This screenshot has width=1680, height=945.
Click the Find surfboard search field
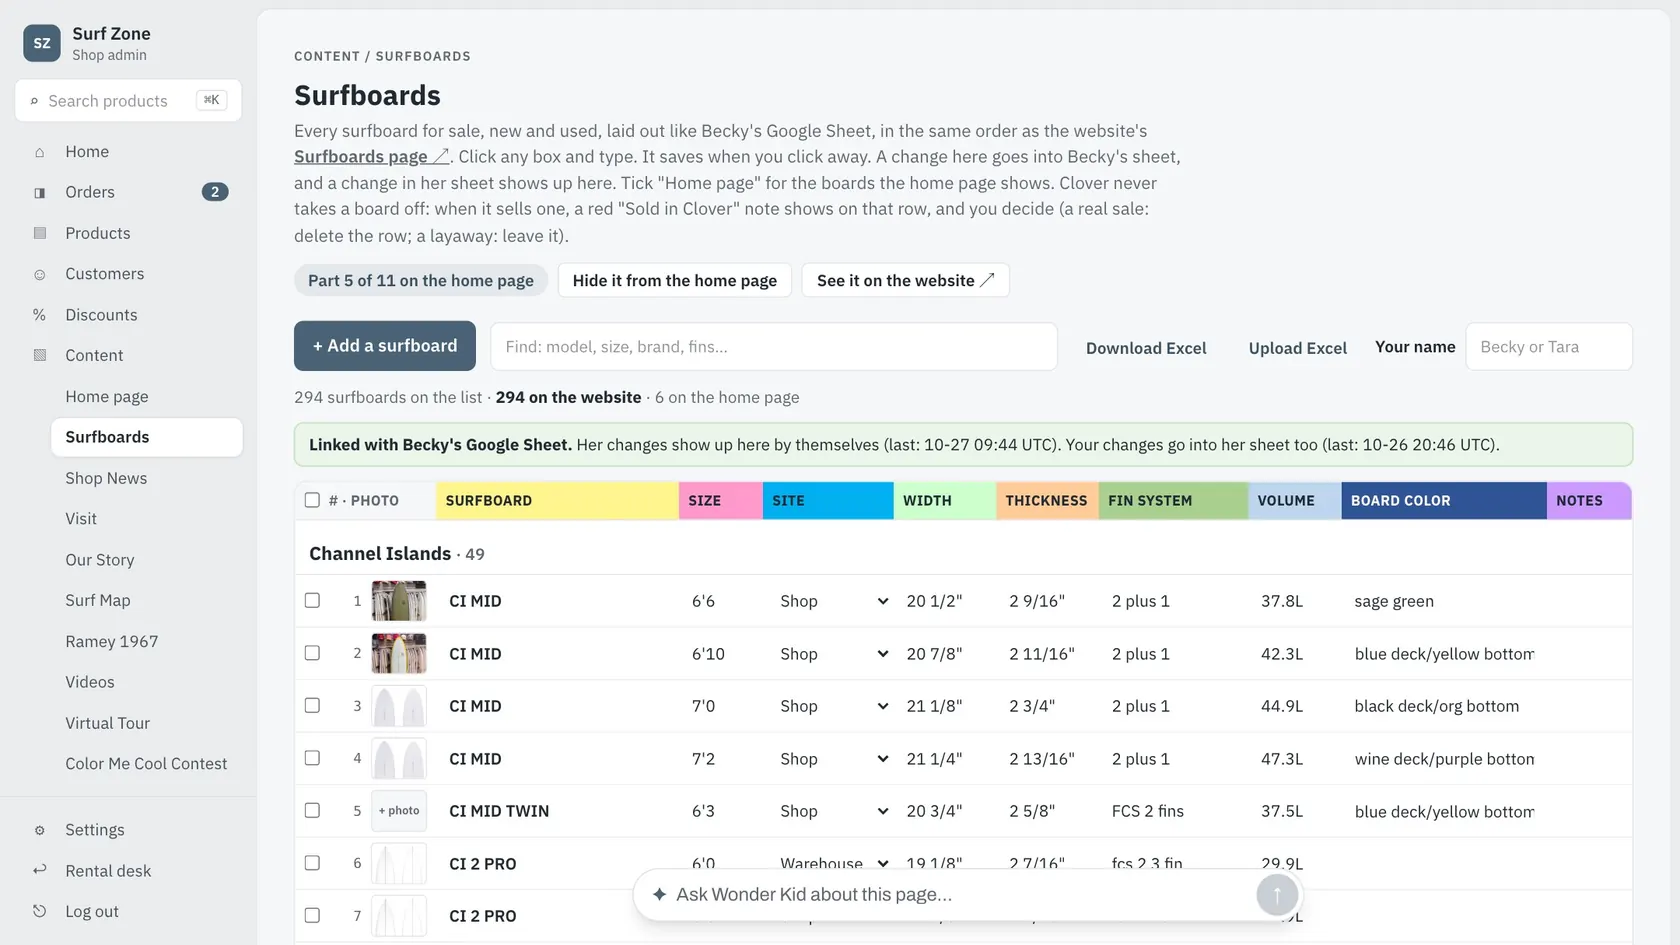[774, 347]
